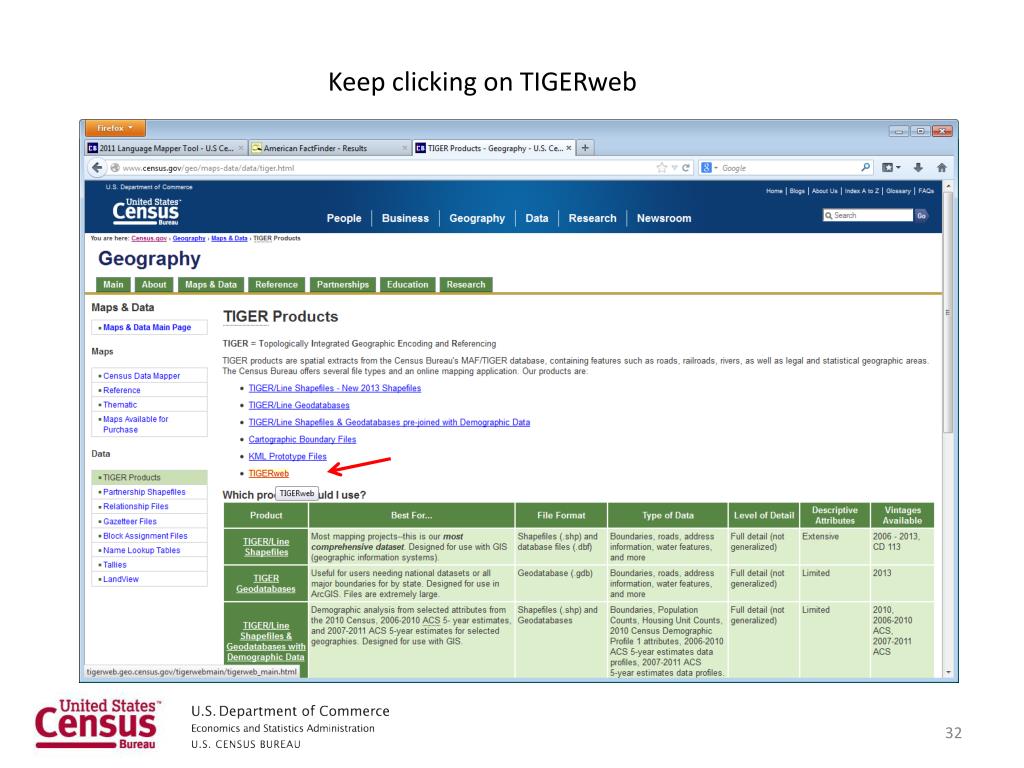Open Name Lookup Tables sidebar link
Image resolution: width=1024 pixels, height=768 pixels.
click(142, 550)
